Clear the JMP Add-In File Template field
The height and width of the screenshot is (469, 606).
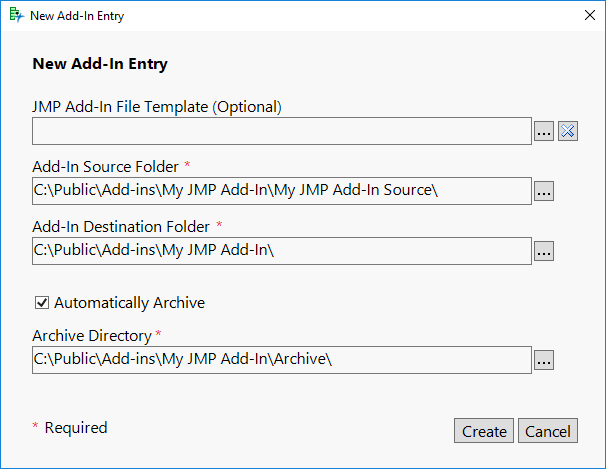pyautogui.click(x=568, y=131)
